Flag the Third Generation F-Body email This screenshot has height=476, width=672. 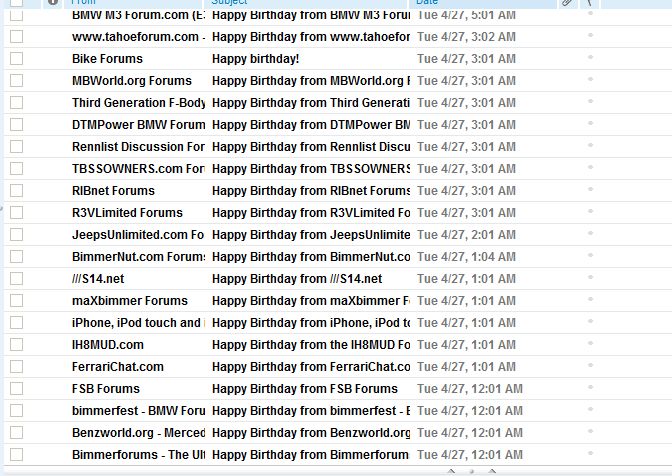pos(591,101)
